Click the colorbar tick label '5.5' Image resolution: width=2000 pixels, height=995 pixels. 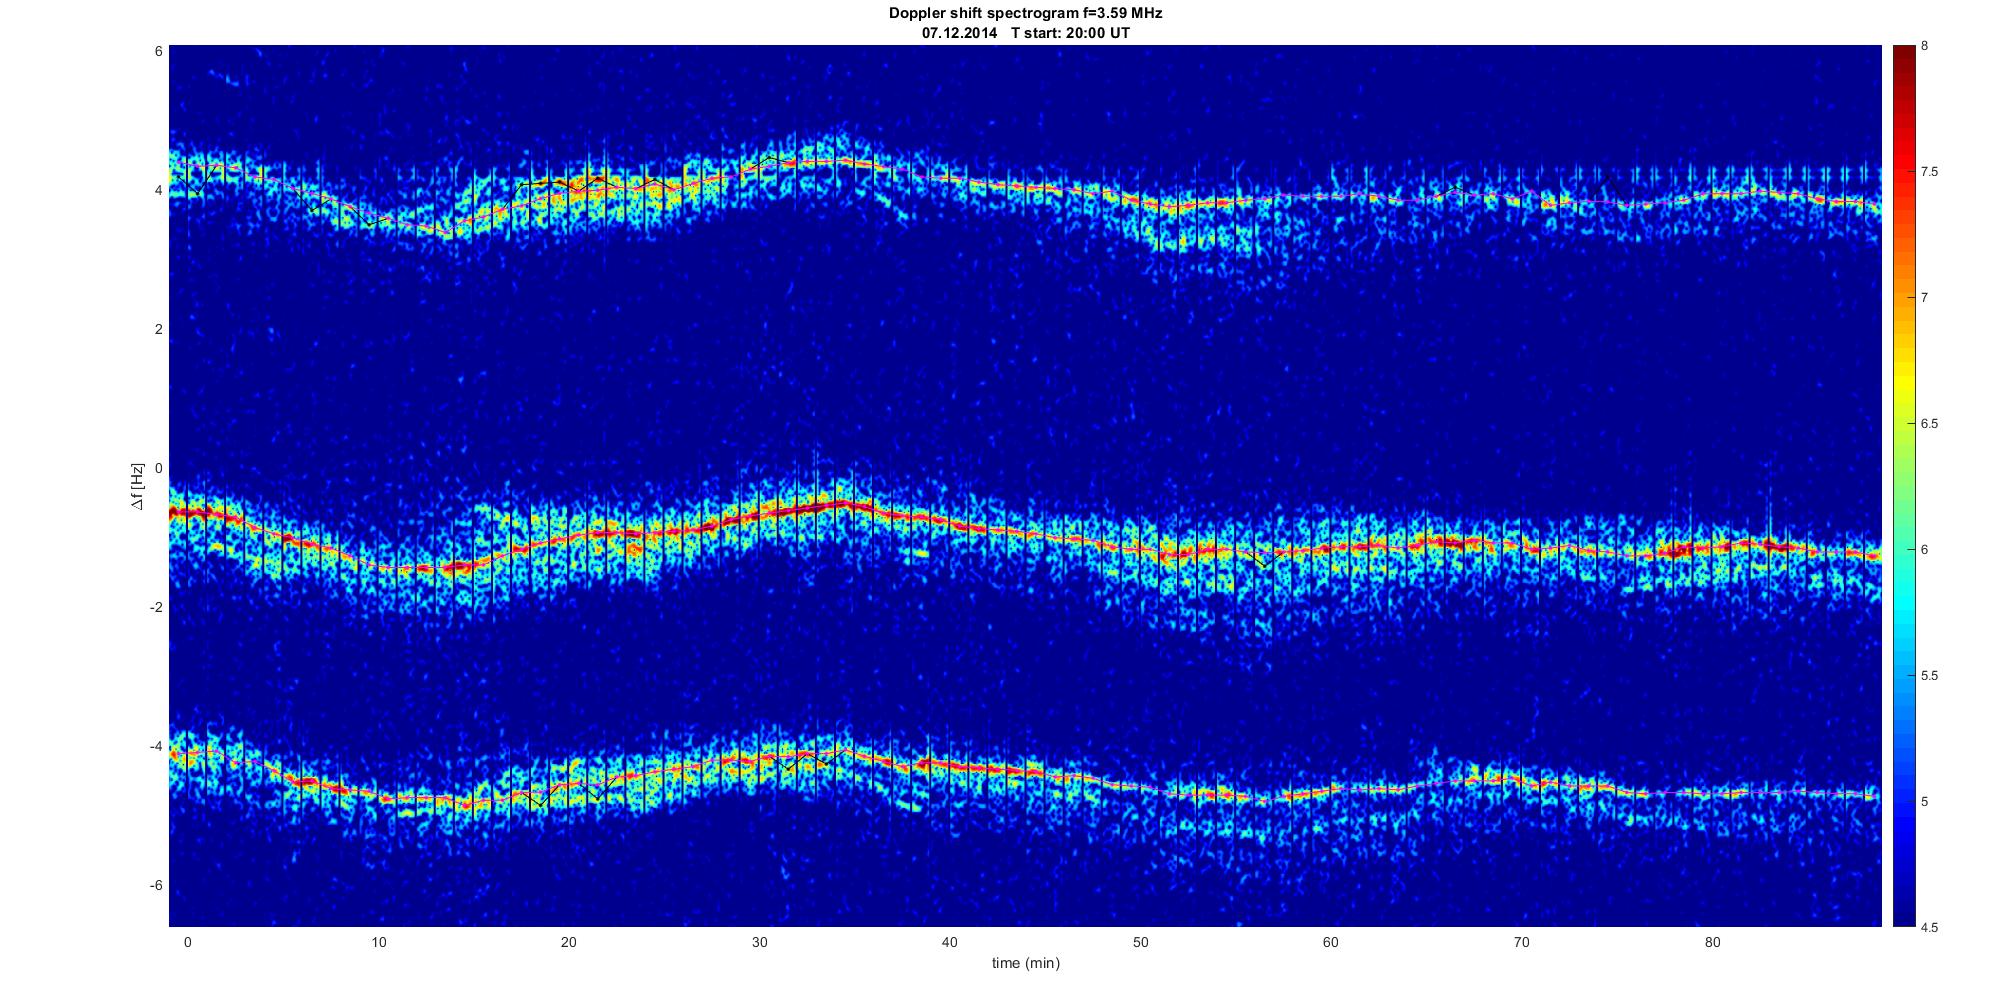pyautogui.click(x=1928, y=676)
